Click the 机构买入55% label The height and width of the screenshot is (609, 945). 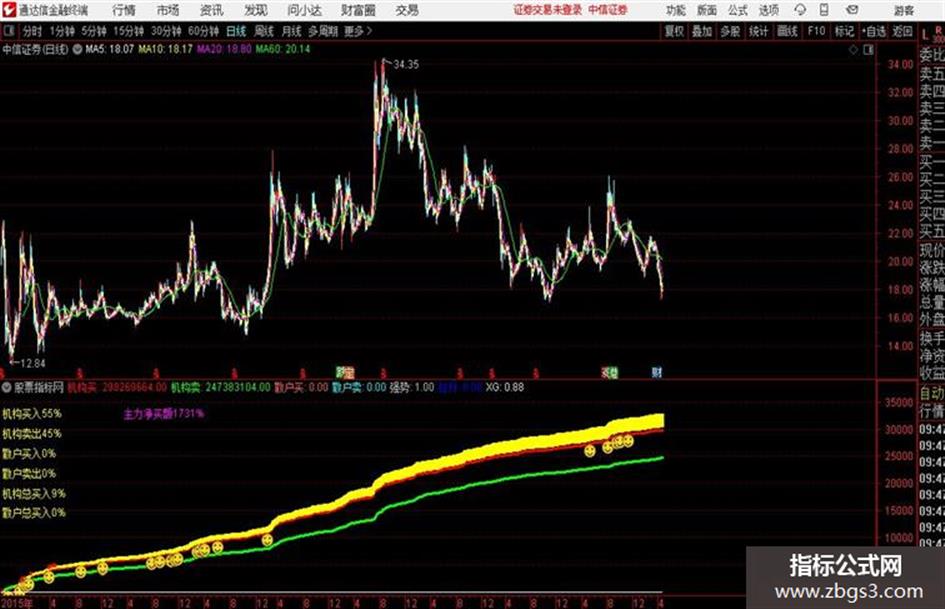31,414
